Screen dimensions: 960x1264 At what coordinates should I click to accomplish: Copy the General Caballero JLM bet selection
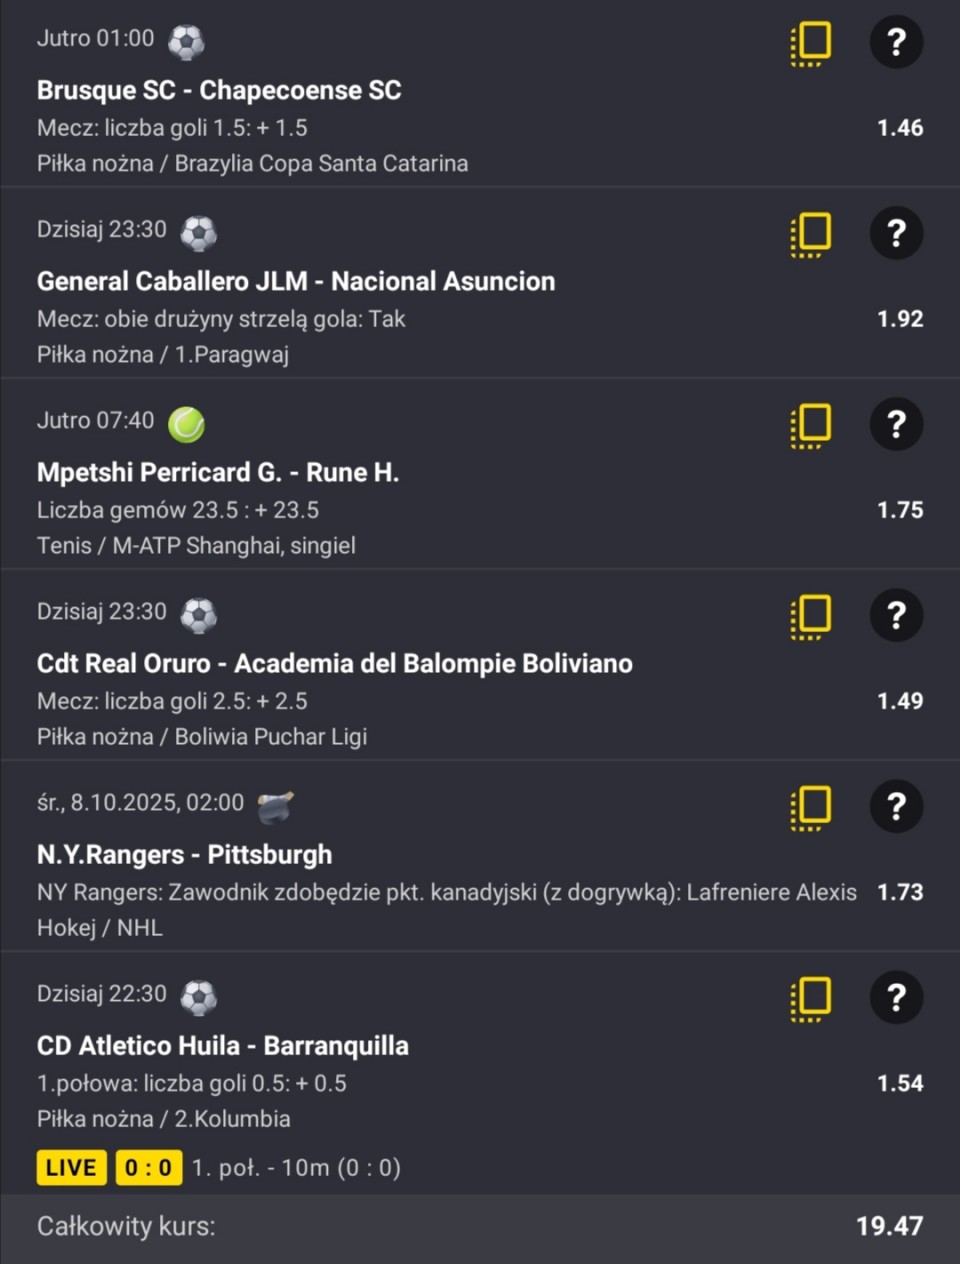pos(811,234)
